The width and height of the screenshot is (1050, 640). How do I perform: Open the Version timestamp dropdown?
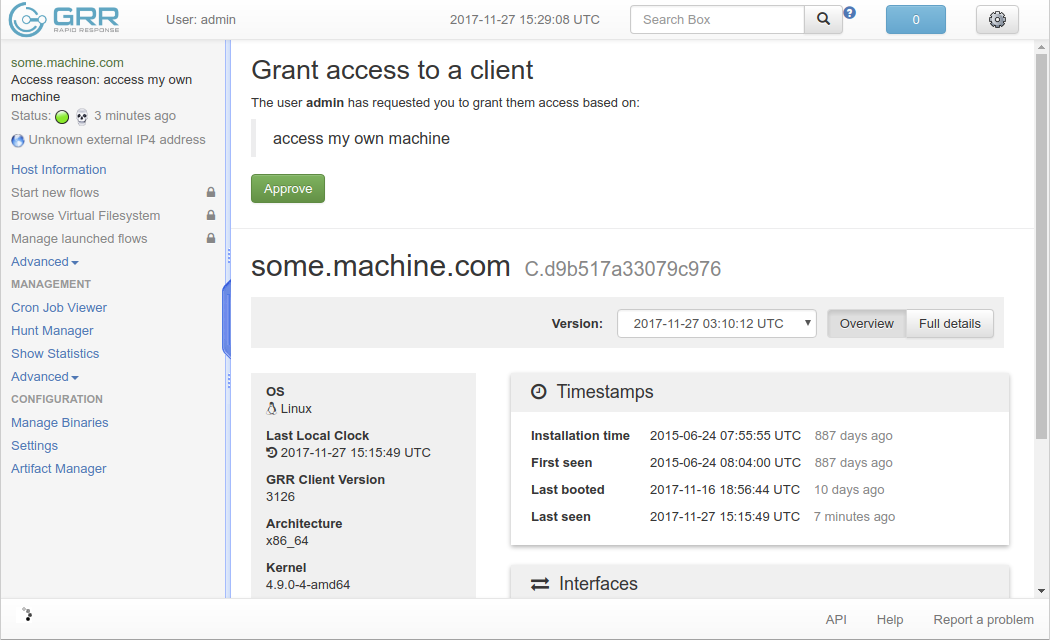pos(717,323)
